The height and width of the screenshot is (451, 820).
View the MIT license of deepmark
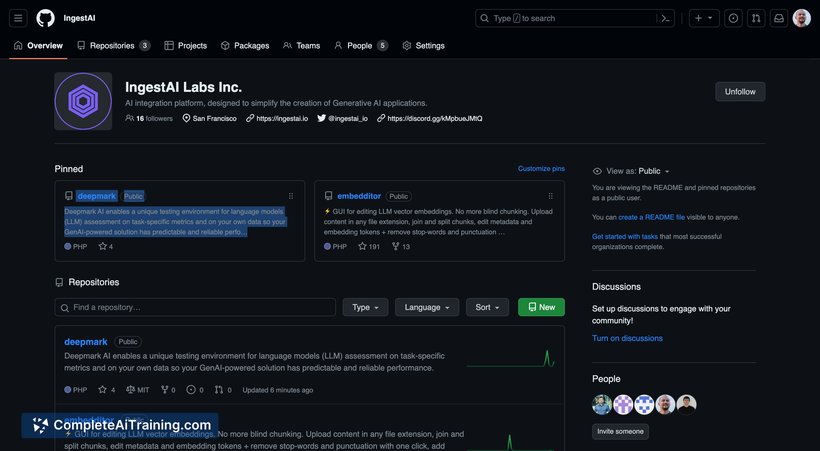click(x=138, y=390)
